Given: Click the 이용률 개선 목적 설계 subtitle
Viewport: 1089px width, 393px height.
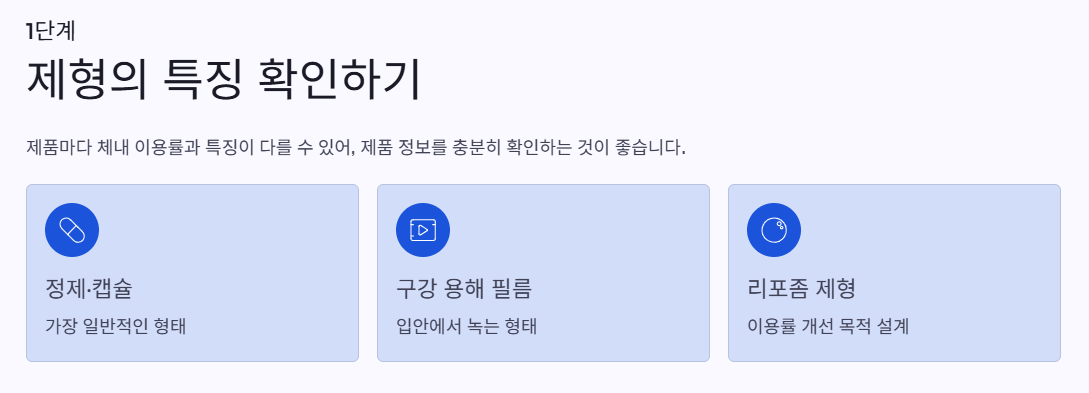Looking at the screenshot, I should tap(828, 326).
